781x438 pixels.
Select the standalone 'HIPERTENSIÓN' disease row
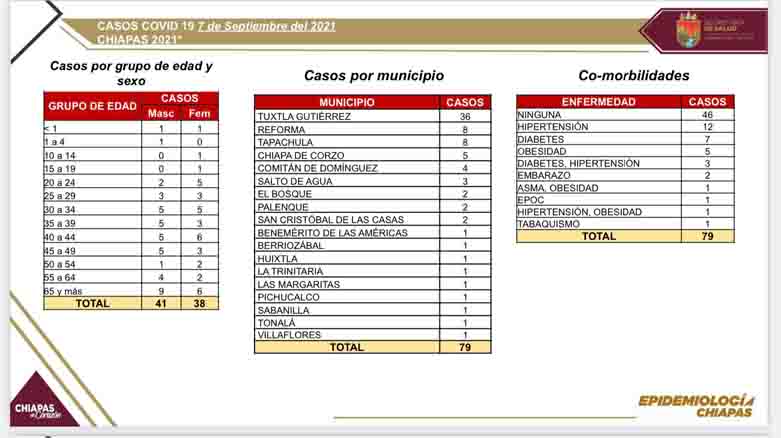pos(625,127)
